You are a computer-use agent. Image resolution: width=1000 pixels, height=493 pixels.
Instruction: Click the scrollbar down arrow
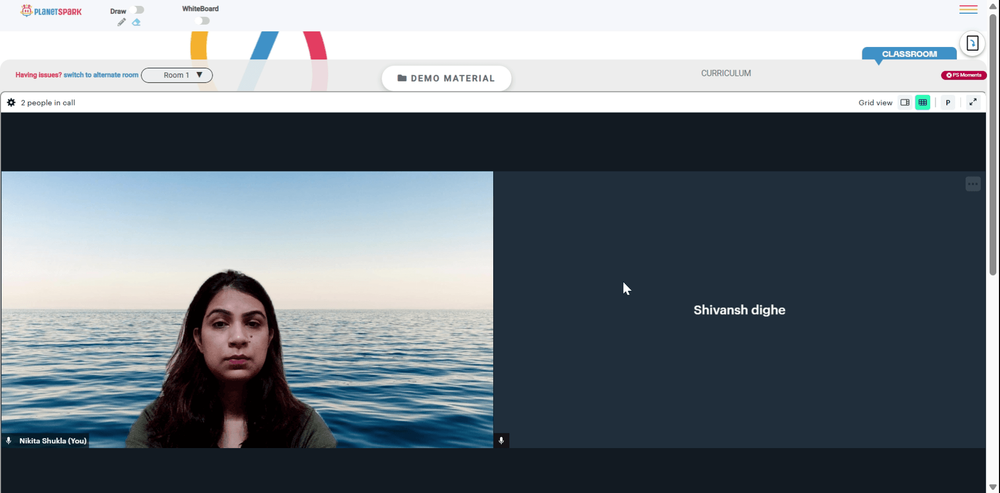[x=993, y=487]
